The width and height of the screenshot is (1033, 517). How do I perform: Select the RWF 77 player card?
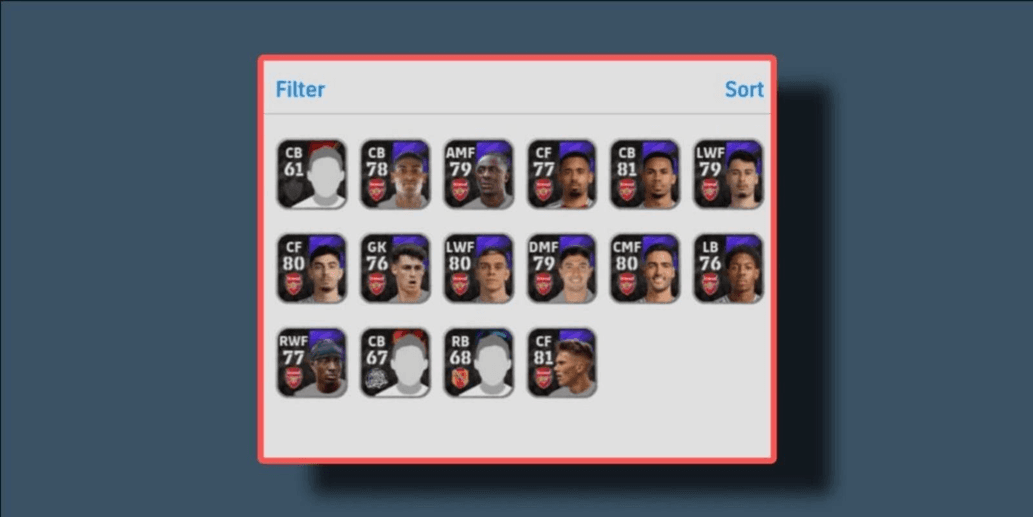(x=312, y=363)
